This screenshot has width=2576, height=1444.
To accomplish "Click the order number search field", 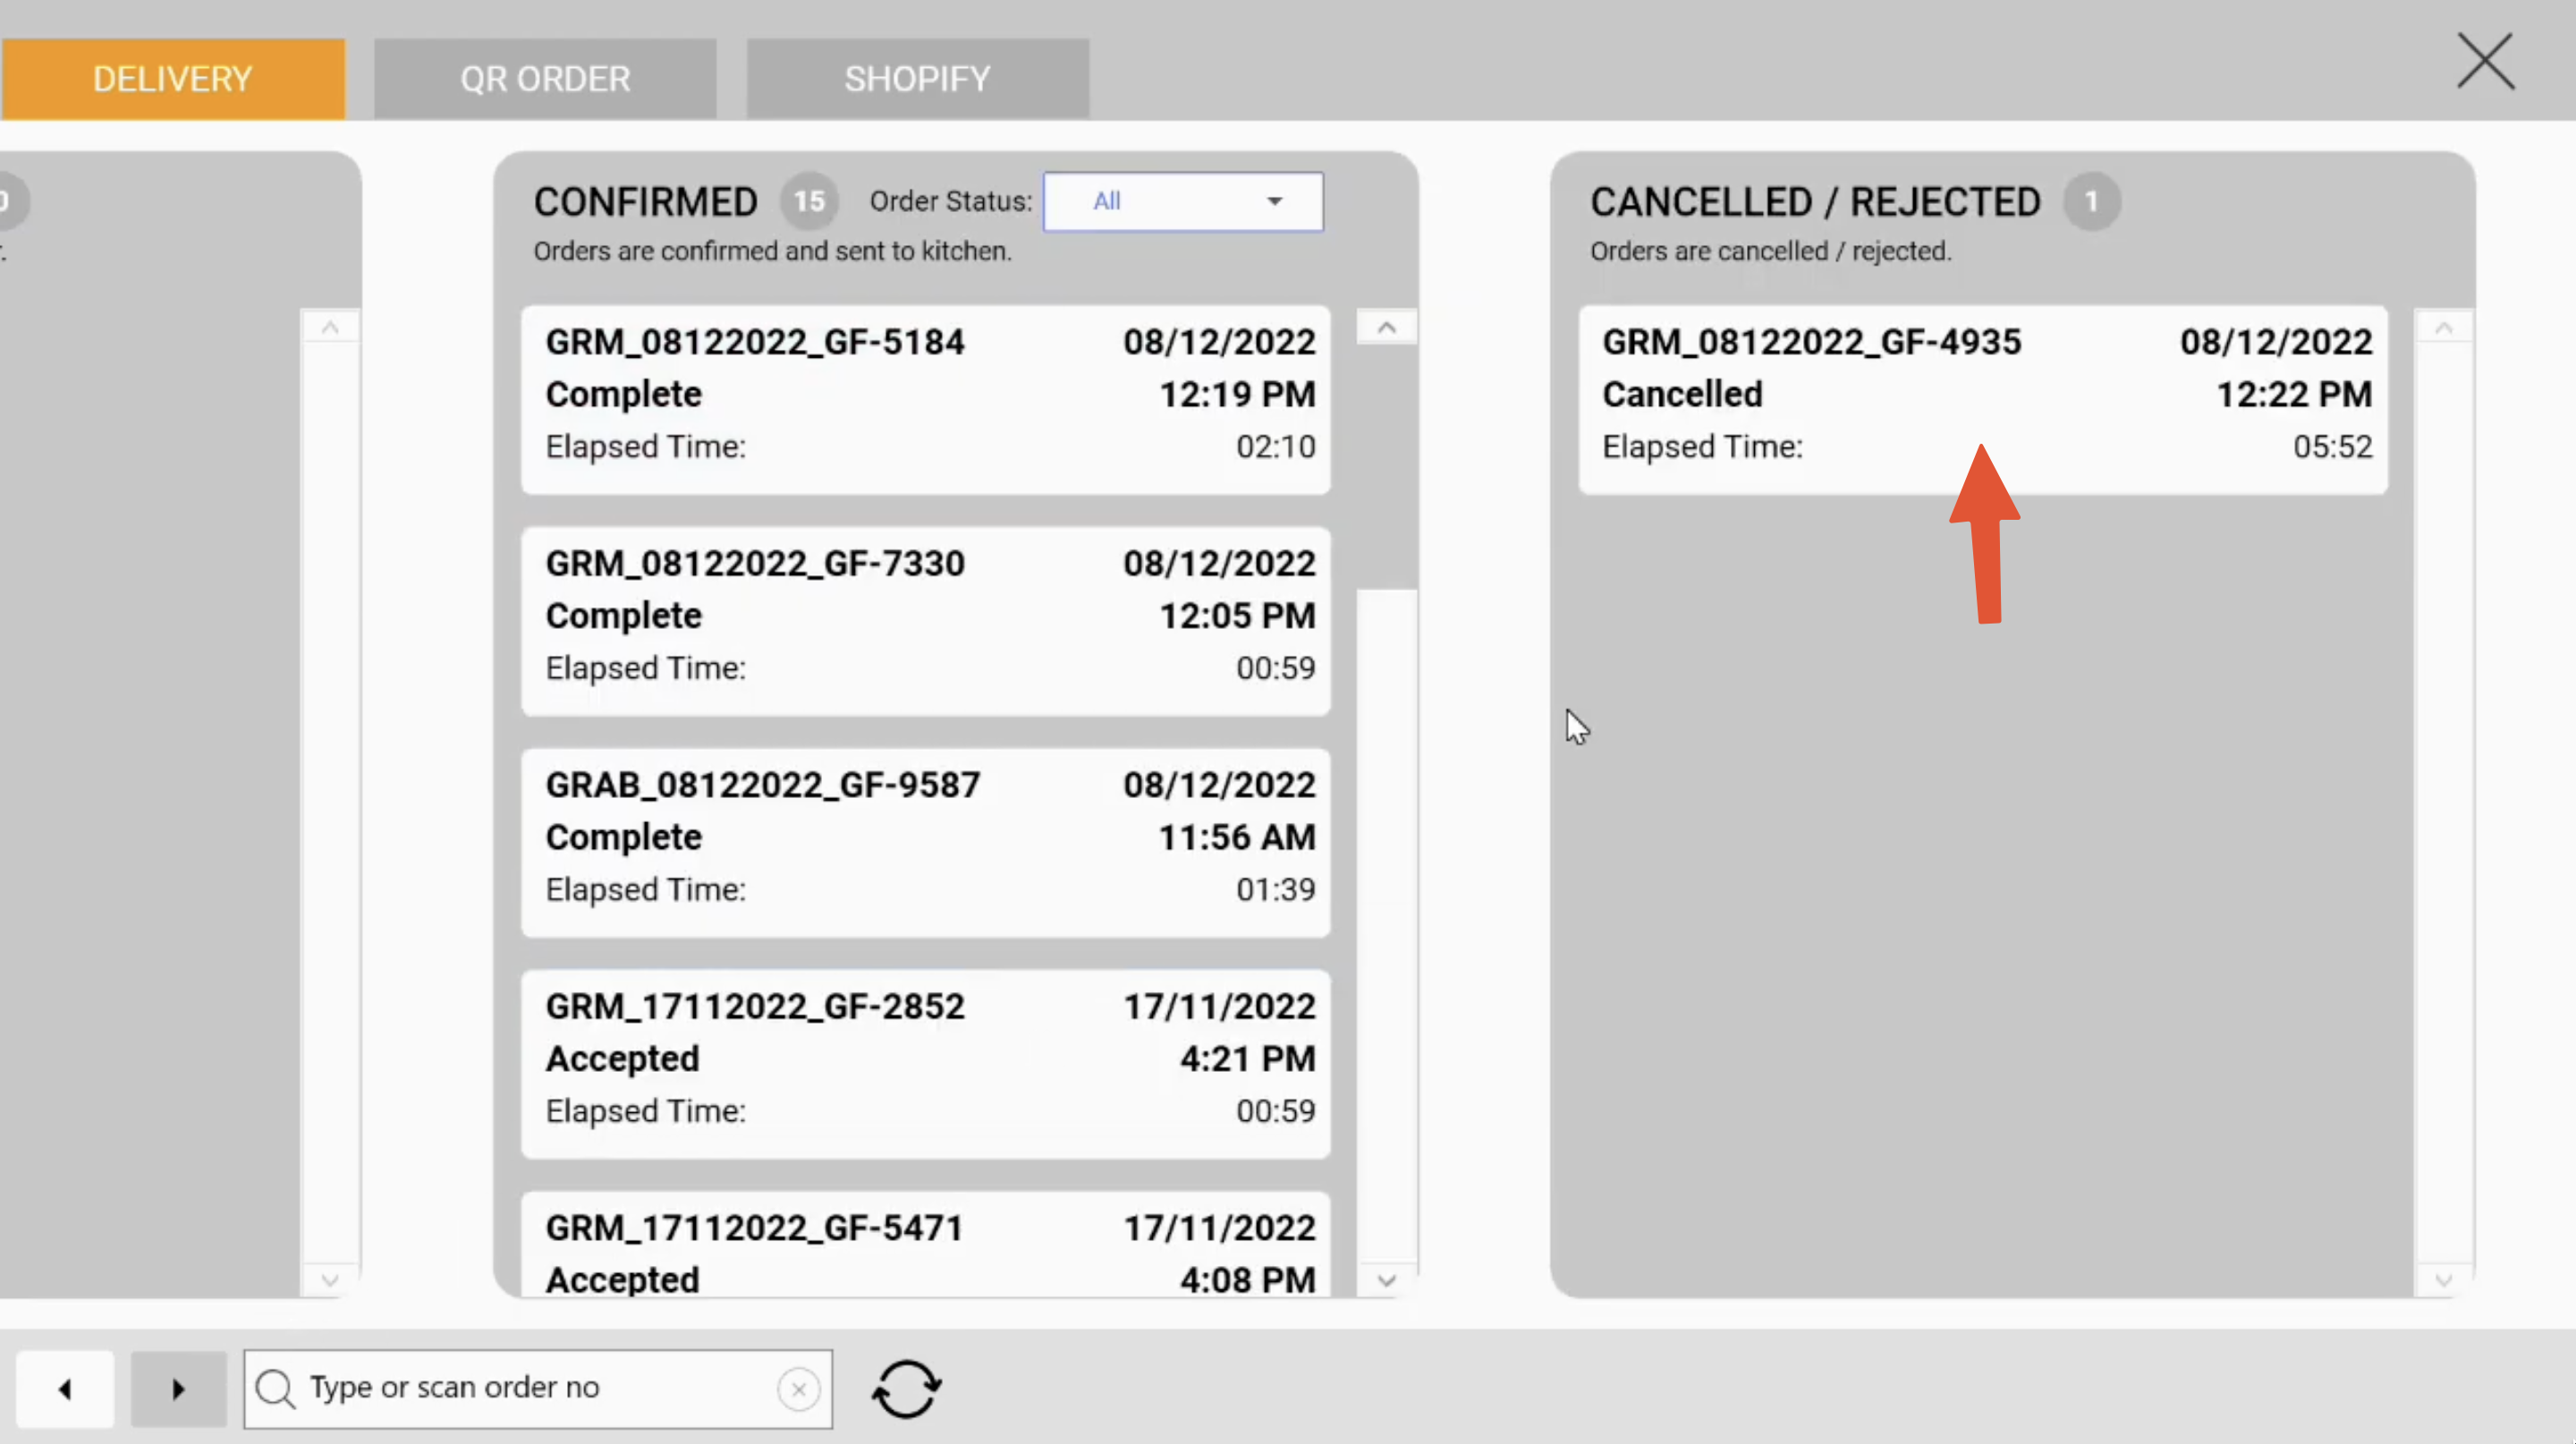I will pyautogui.click(x=538, y=1388).
